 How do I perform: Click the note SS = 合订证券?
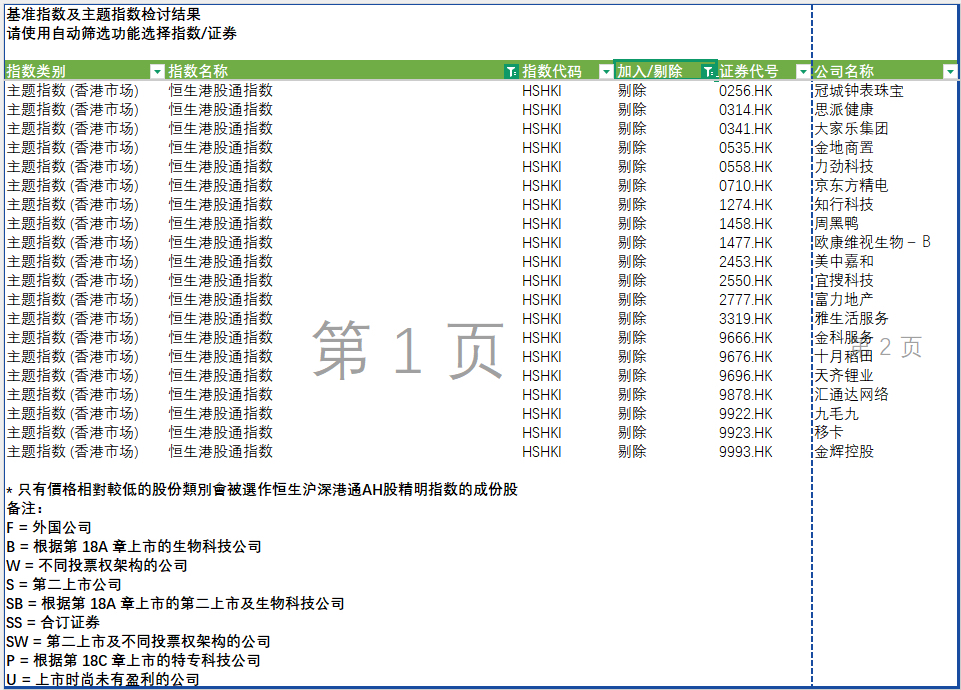[53, 623]
